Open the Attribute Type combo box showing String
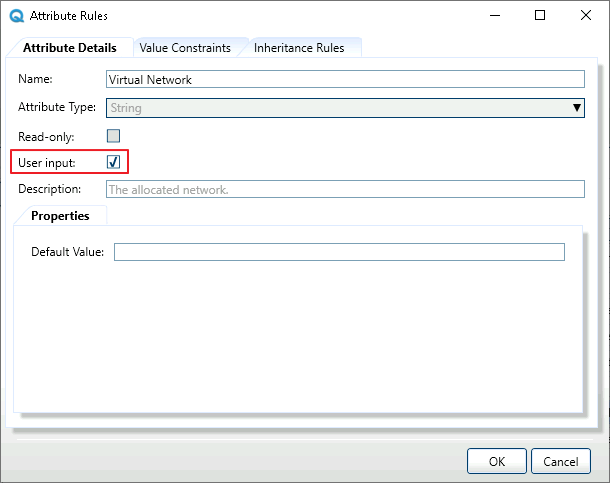 (335, 108)
